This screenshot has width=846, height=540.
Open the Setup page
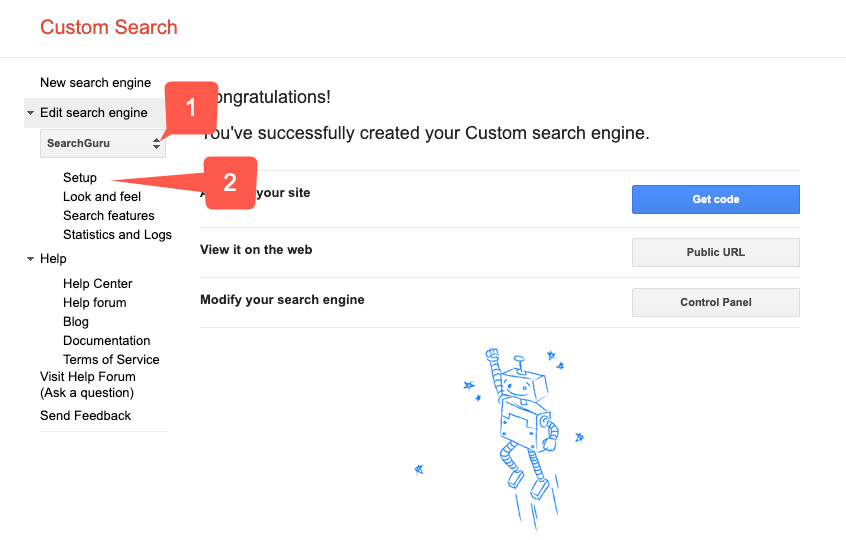(80, 177)
